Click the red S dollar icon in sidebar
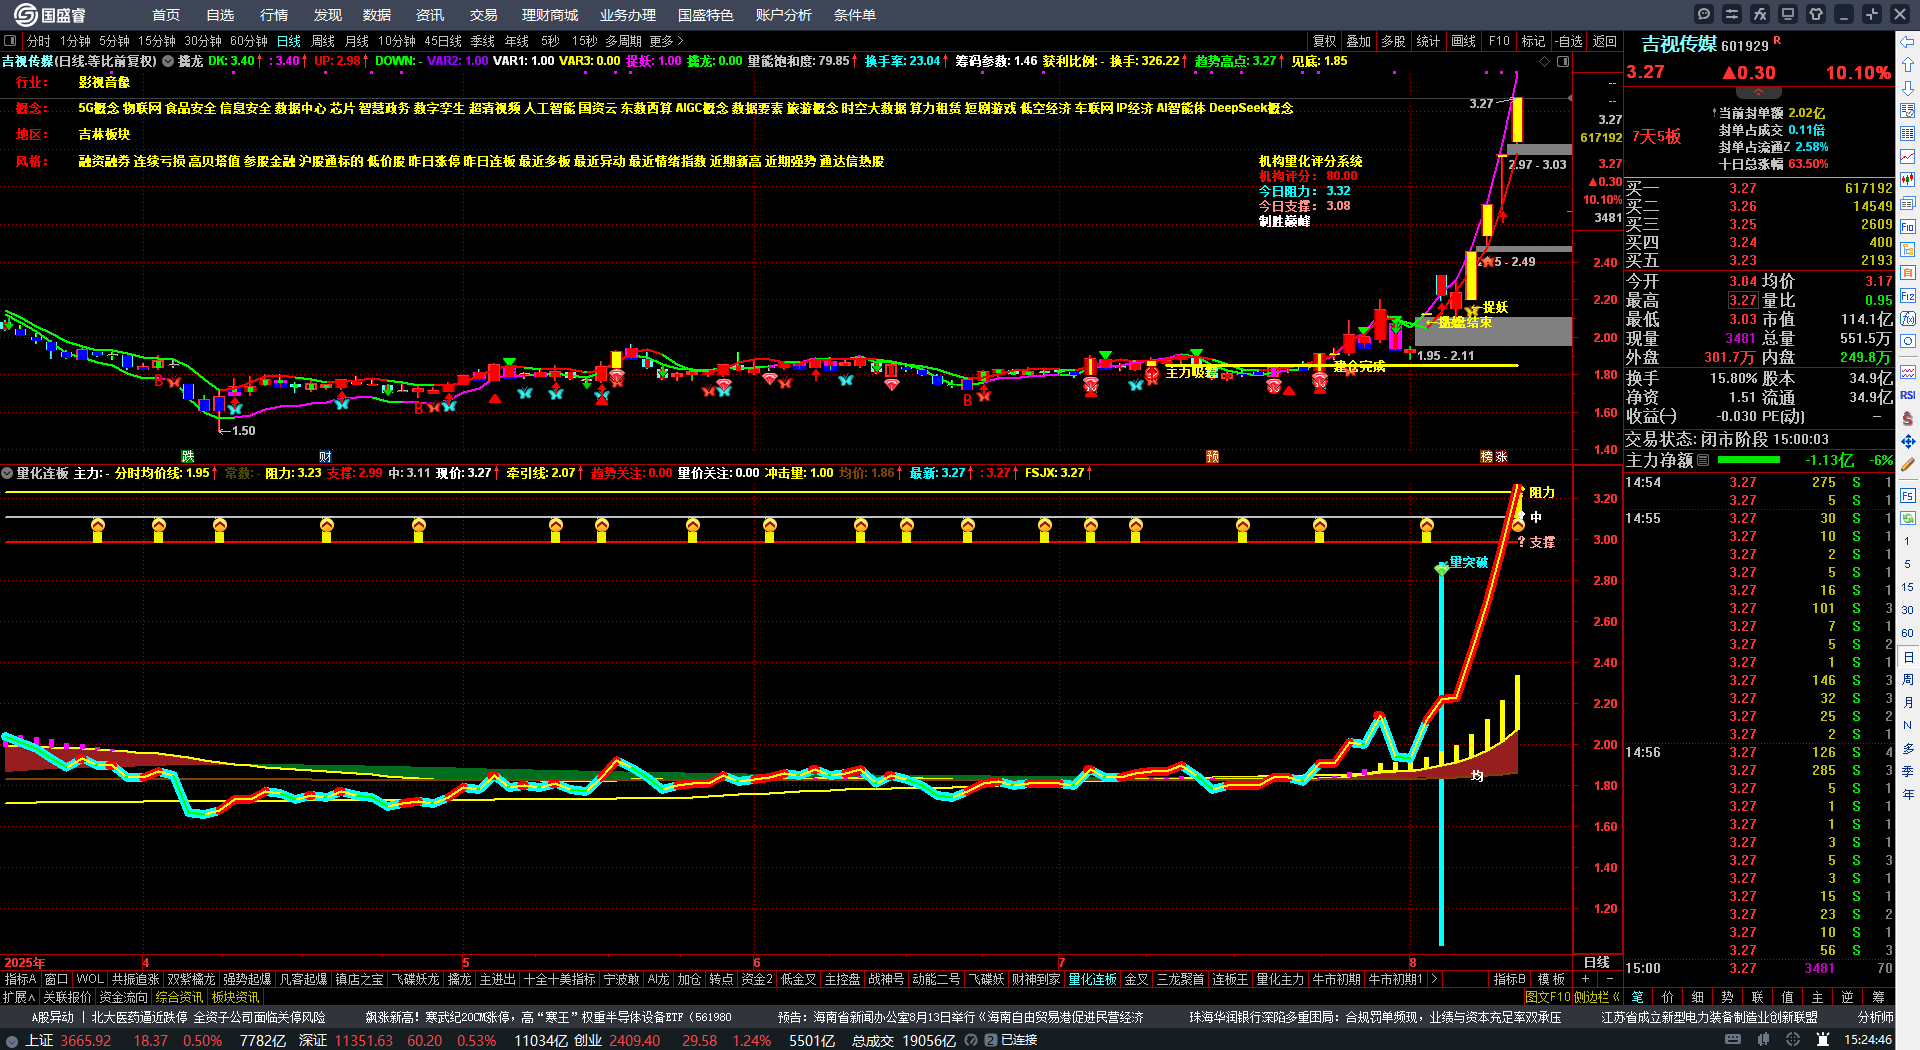Viewport: 1920px width, 1050px height. click(1908, 418)
